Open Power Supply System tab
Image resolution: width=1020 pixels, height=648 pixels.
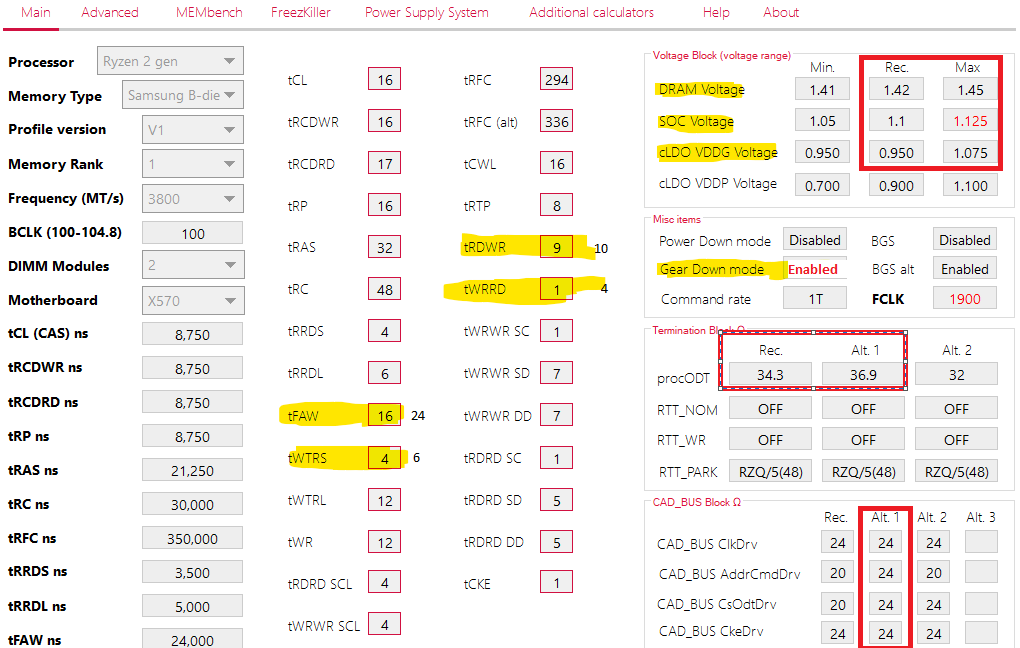[x=426, y=12]
